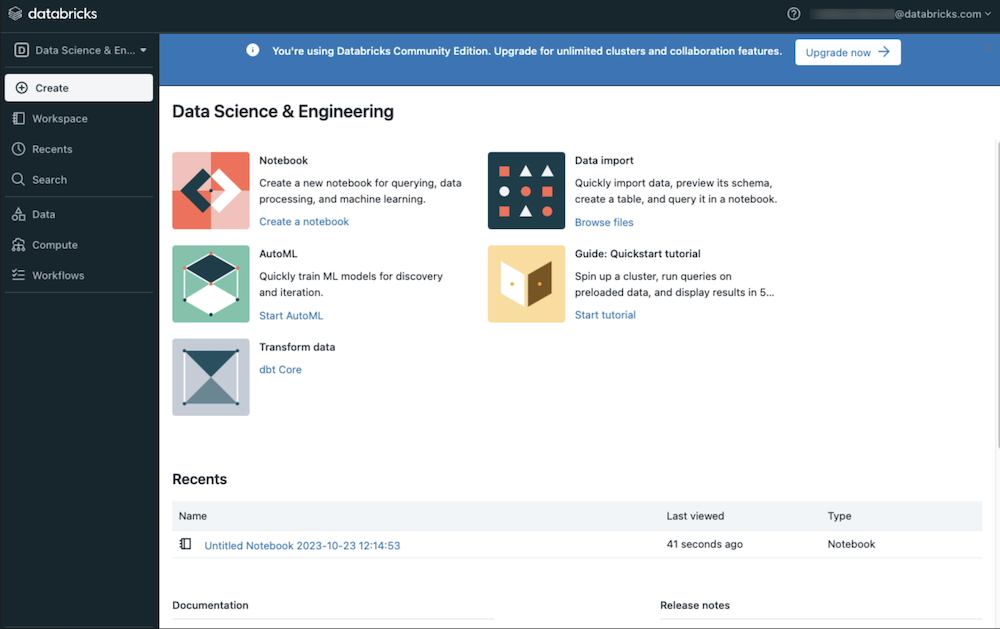Follow the Create a notebook link

[304, 221]
